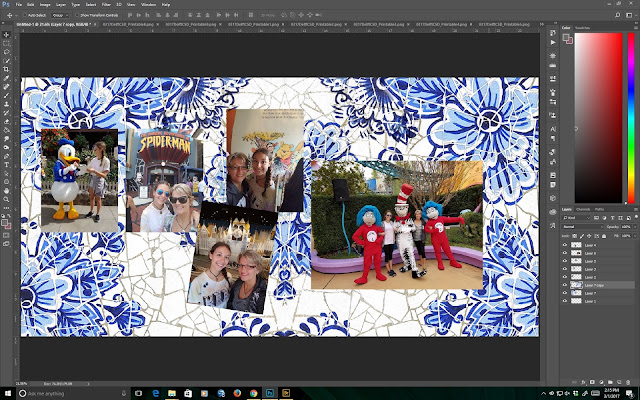Open the Opacity dropdown arrow
The width and height of the screenshot is (640, 400).
click(x=634, y=227)
